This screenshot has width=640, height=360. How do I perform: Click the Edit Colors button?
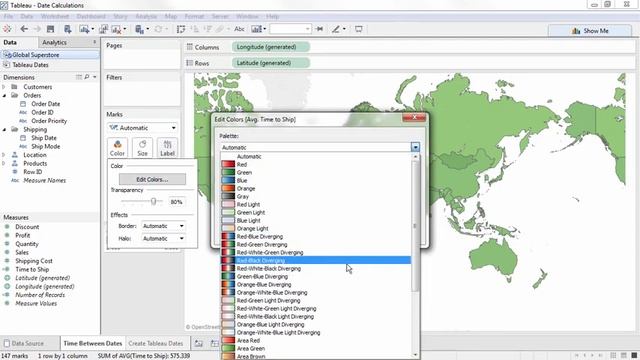pos(152,179)
